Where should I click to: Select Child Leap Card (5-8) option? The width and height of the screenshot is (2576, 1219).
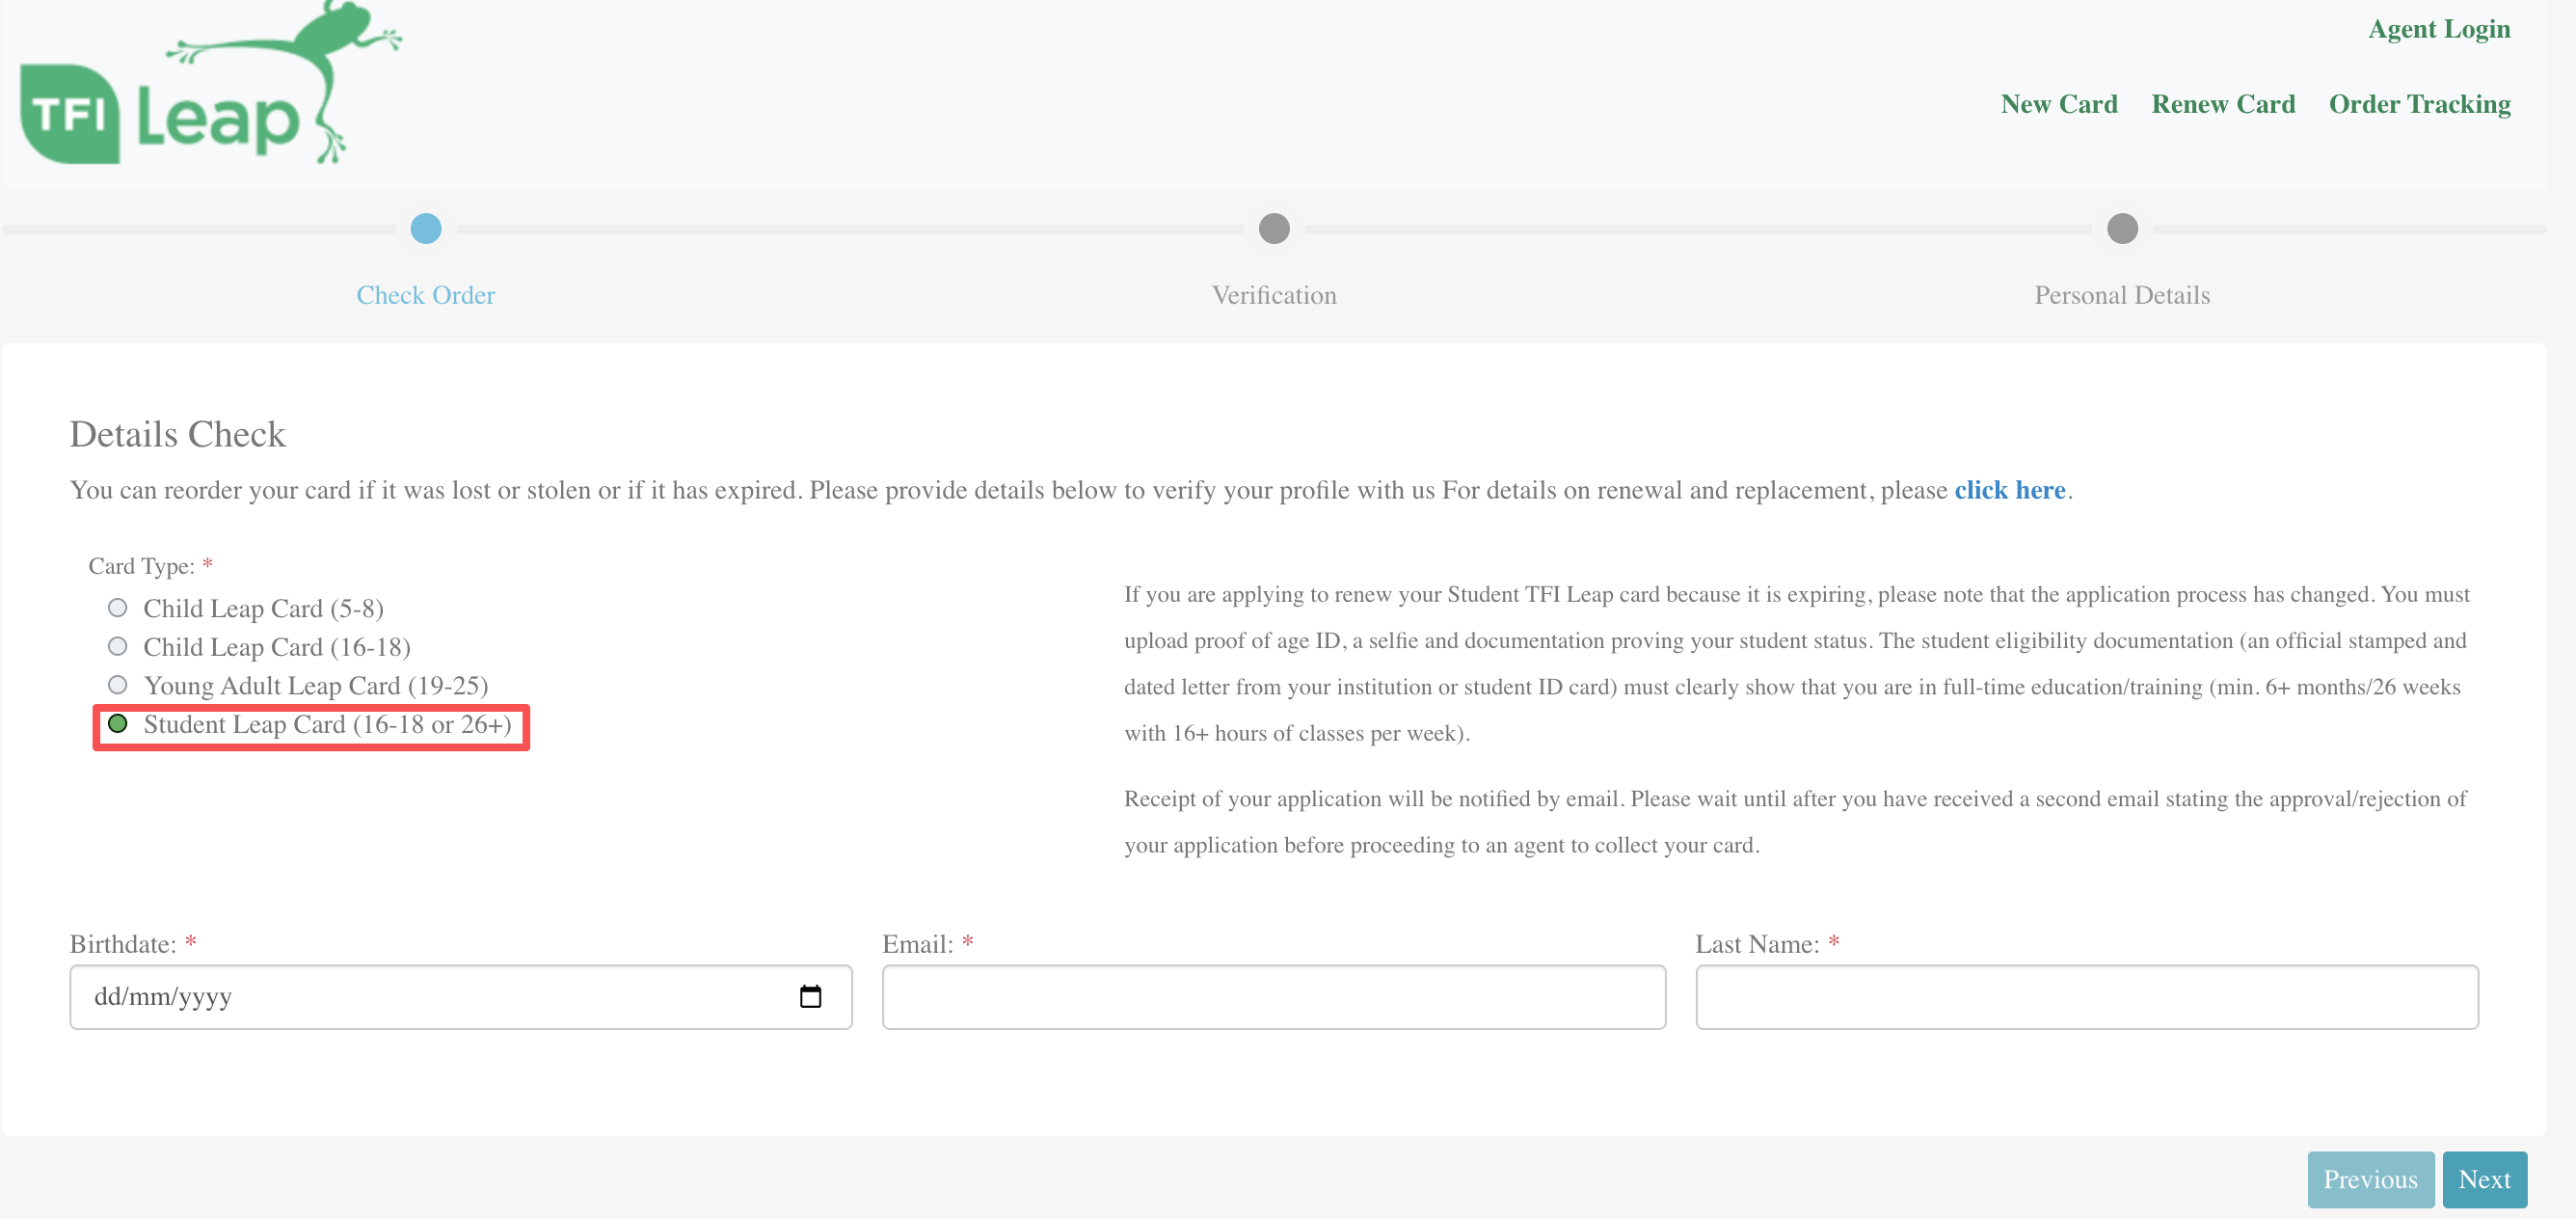coord(118,608)
